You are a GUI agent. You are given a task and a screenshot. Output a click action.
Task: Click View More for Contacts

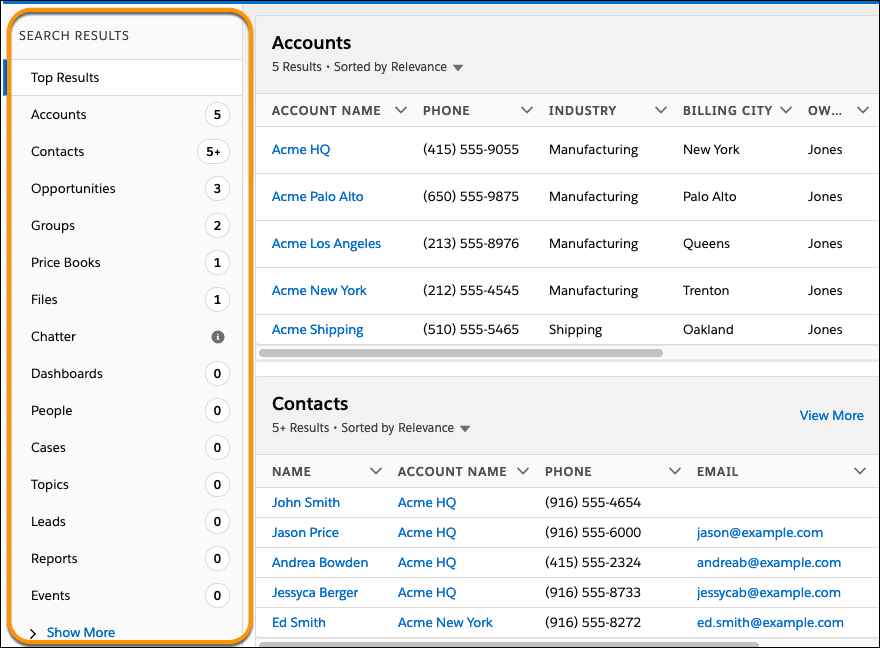(831, 415)
